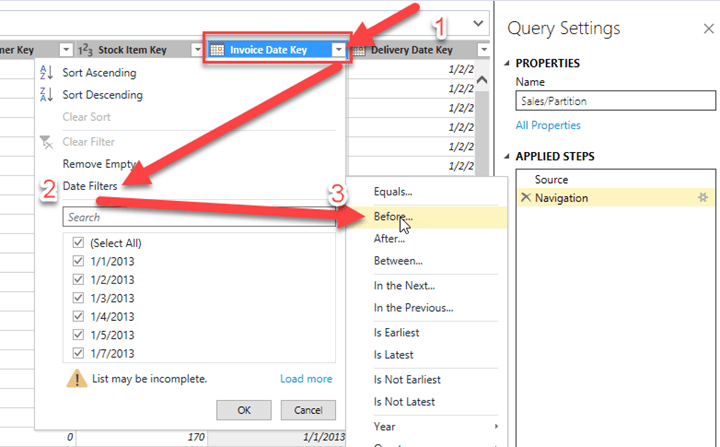Click the OK button

pos(244,410)
